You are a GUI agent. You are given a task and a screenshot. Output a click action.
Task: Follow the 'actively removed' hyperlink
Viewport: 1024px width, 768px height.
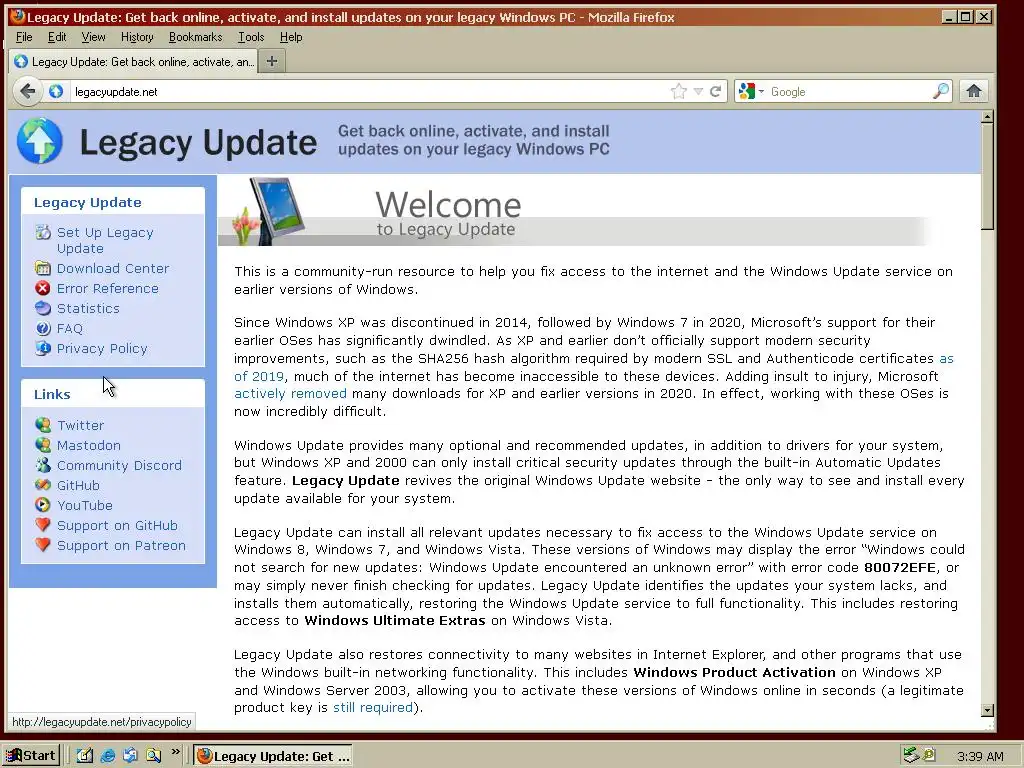pos(290,394)
